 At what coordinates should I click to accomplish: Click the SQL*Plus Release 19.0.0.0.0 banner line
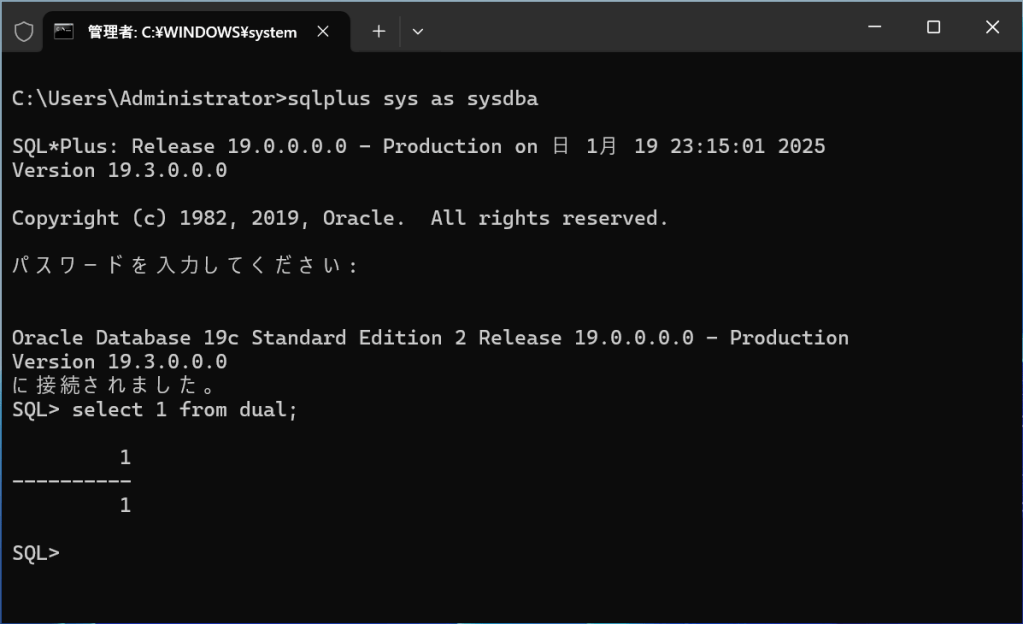(x=418, y=147)
